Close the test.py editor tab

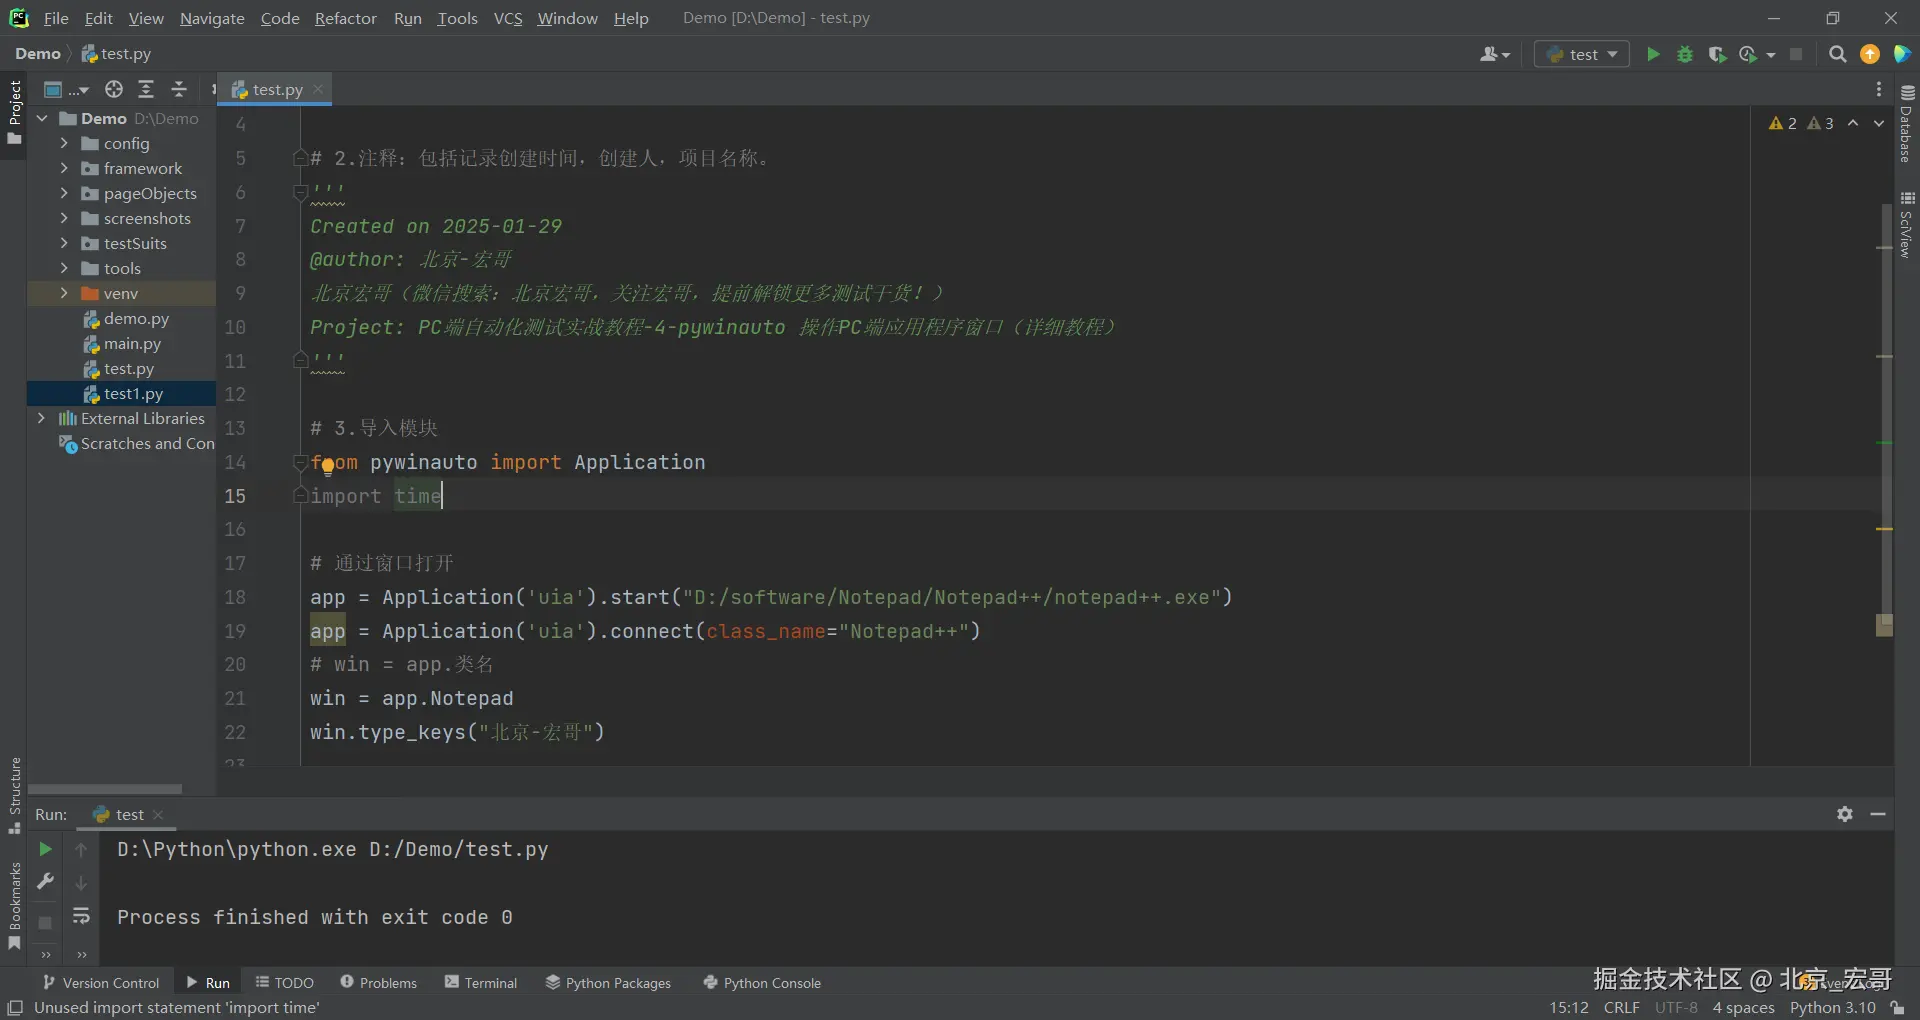click(318, 89)
